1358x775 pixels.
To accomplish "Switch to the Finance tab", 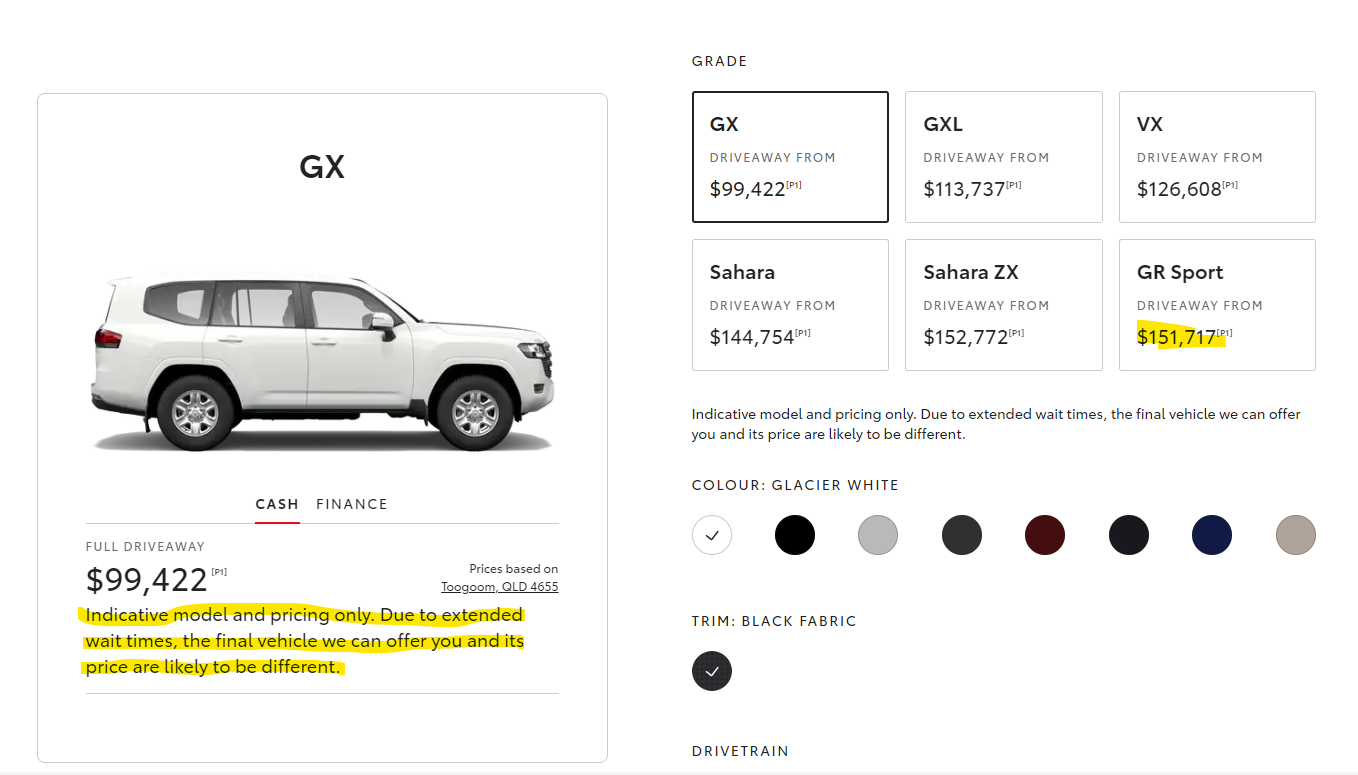I will (352, 504).
